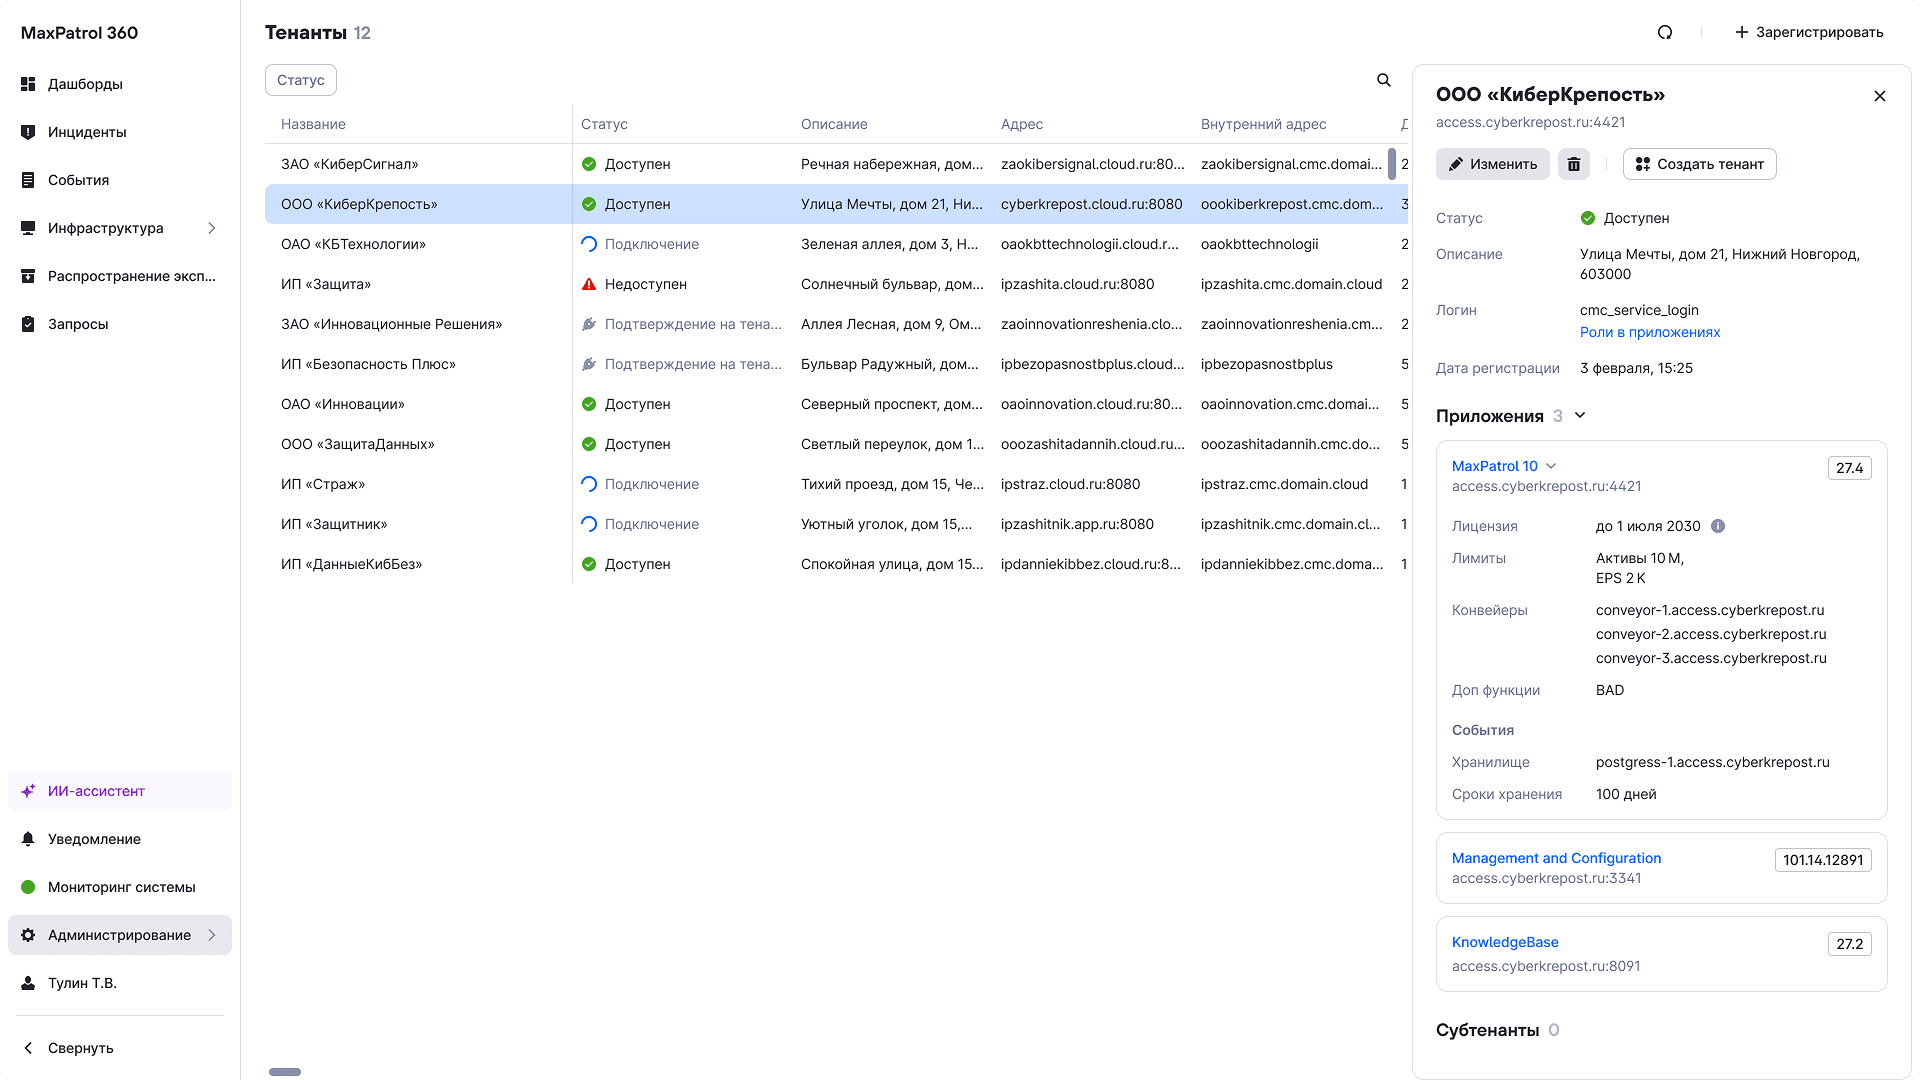Open Дашборды from the sidebar
This screenshot has height=1080, width=1920.
[85, 84]
